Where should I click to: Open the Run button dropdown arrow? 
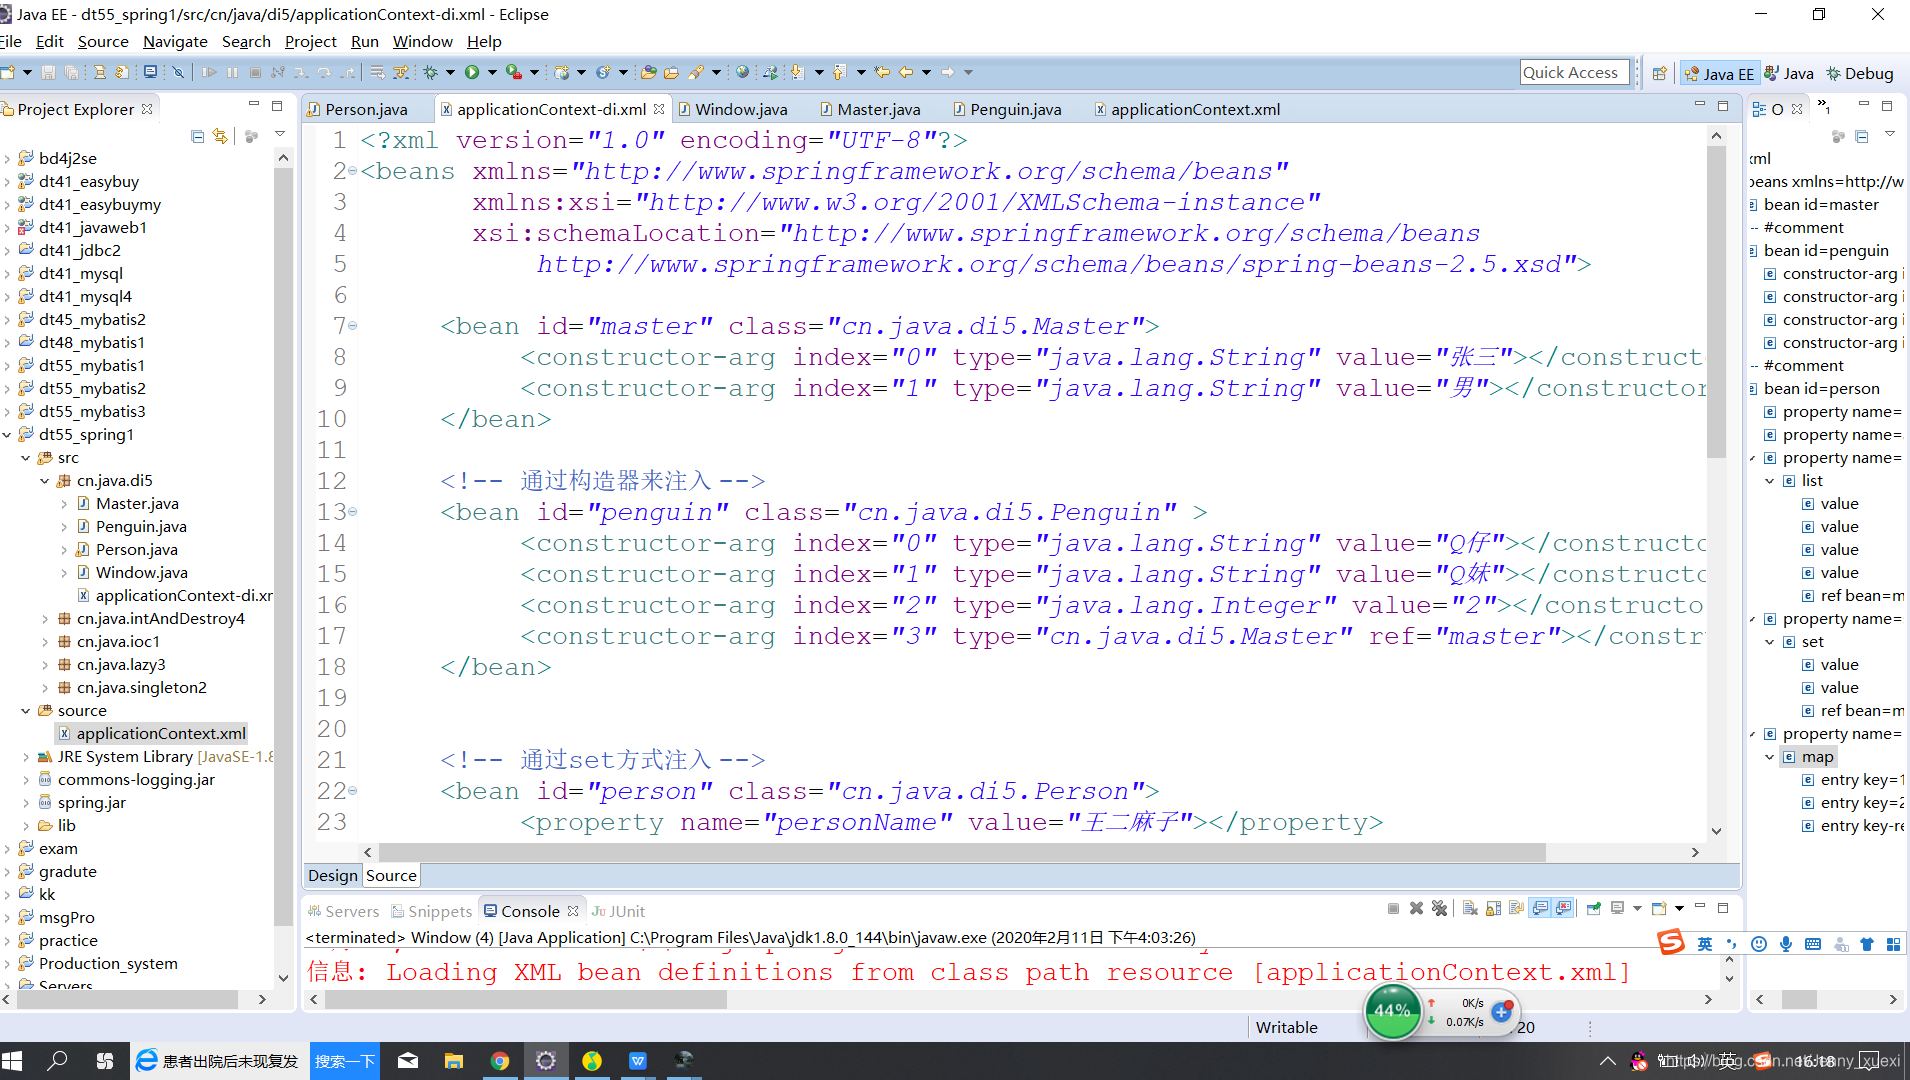tap(491, 72)
